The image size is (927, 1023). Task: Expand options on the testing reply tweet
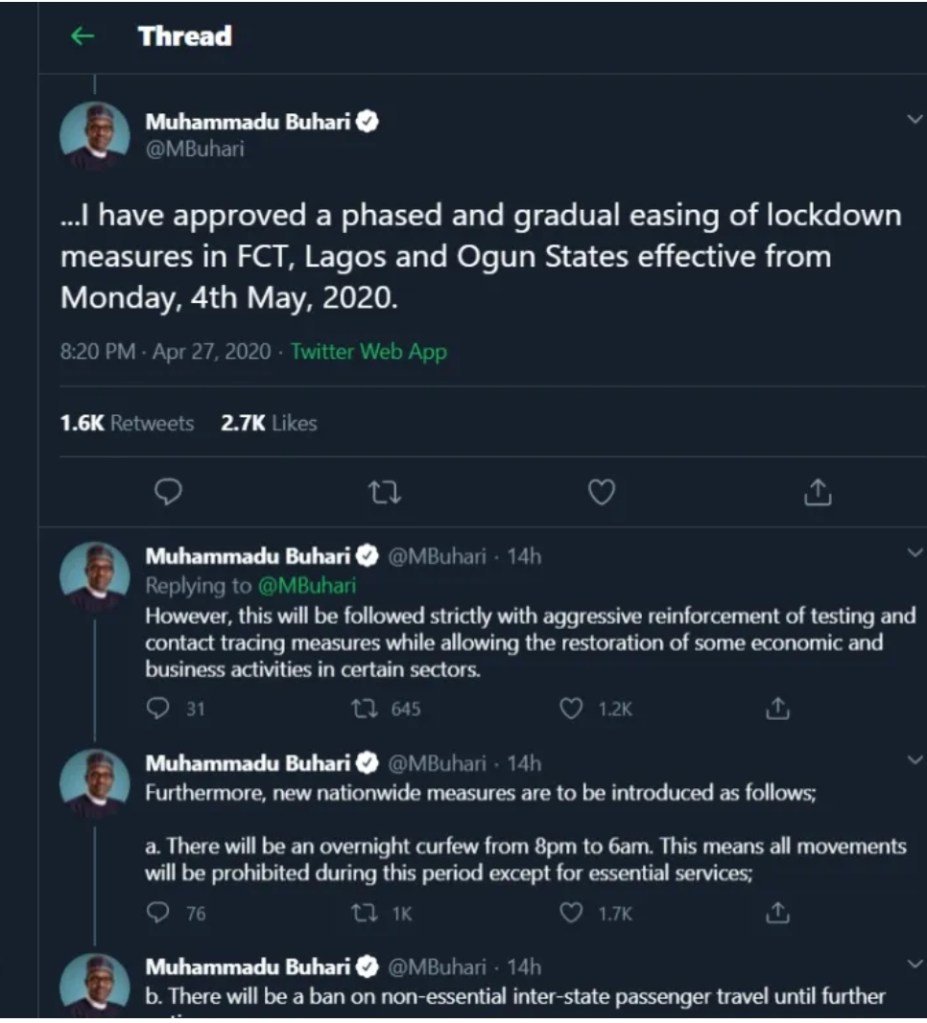pyautogui.click(x=914, y=552)
